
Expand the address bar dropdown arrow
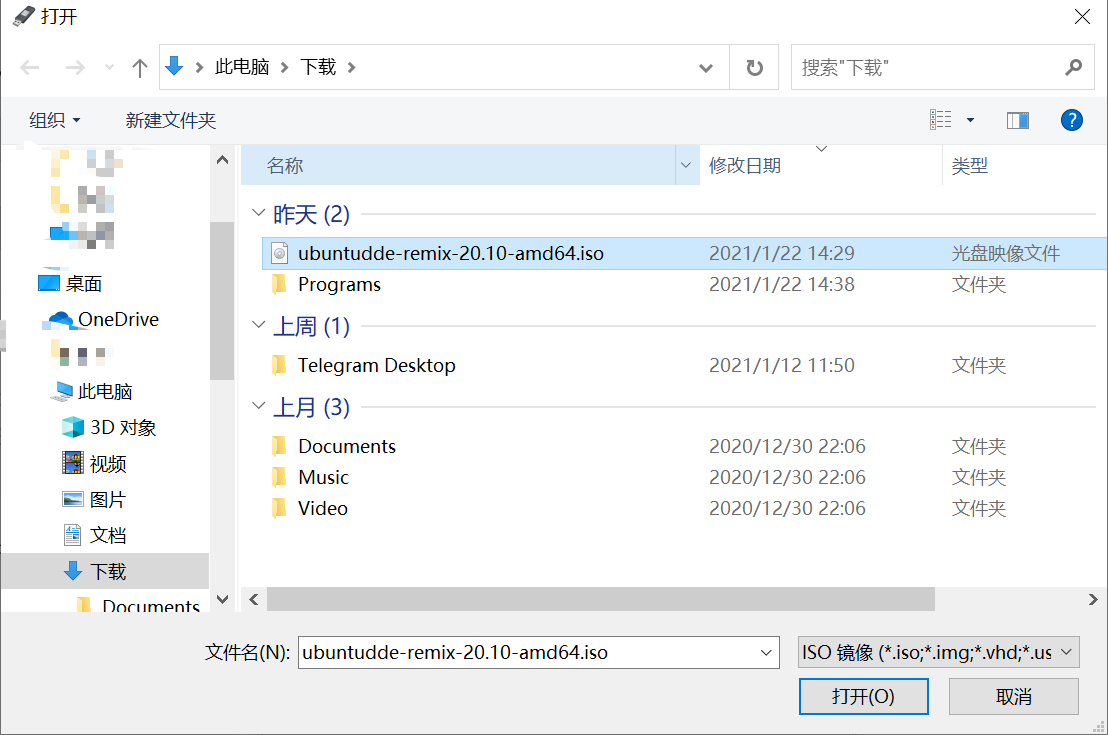click(706, 67)
